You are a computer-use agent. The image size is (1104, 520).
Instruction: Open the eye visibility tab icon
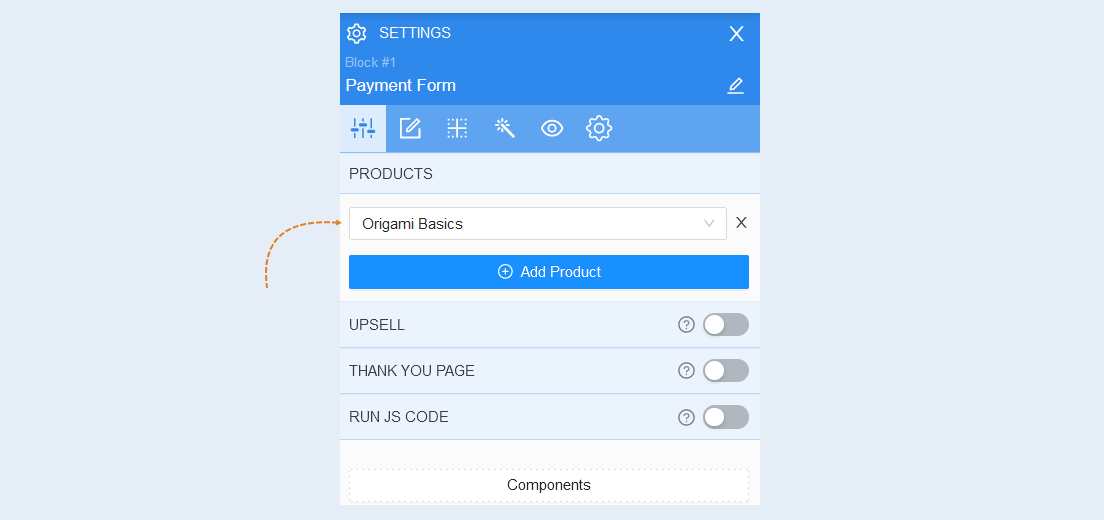[552, 128]
